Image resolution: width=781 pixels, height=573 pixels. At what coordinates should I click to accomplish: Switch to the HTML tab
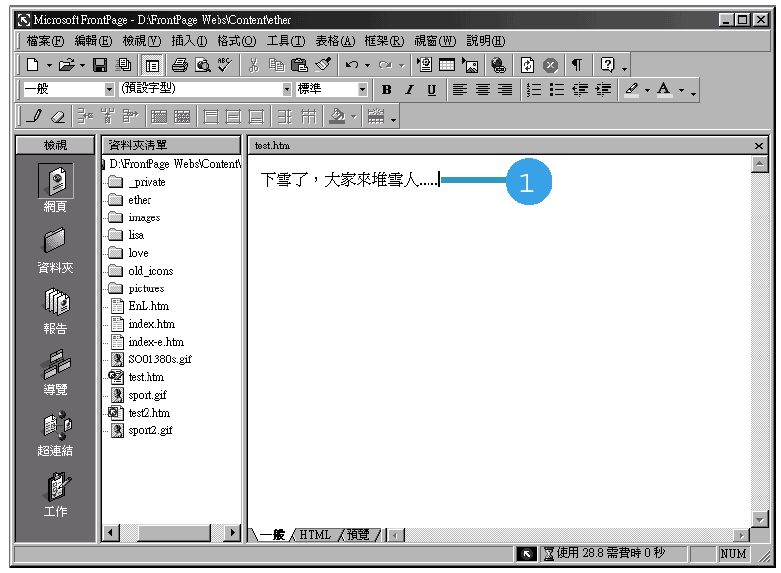pos(315,535)
